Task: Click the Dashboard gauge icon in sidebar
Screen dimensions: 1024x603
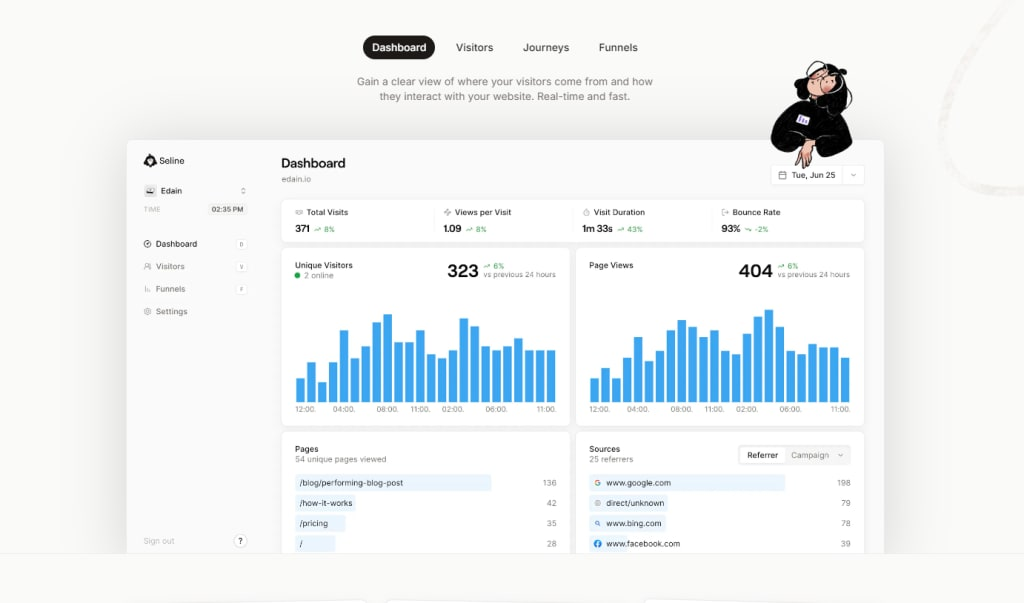Action: [x=148, y=244]
